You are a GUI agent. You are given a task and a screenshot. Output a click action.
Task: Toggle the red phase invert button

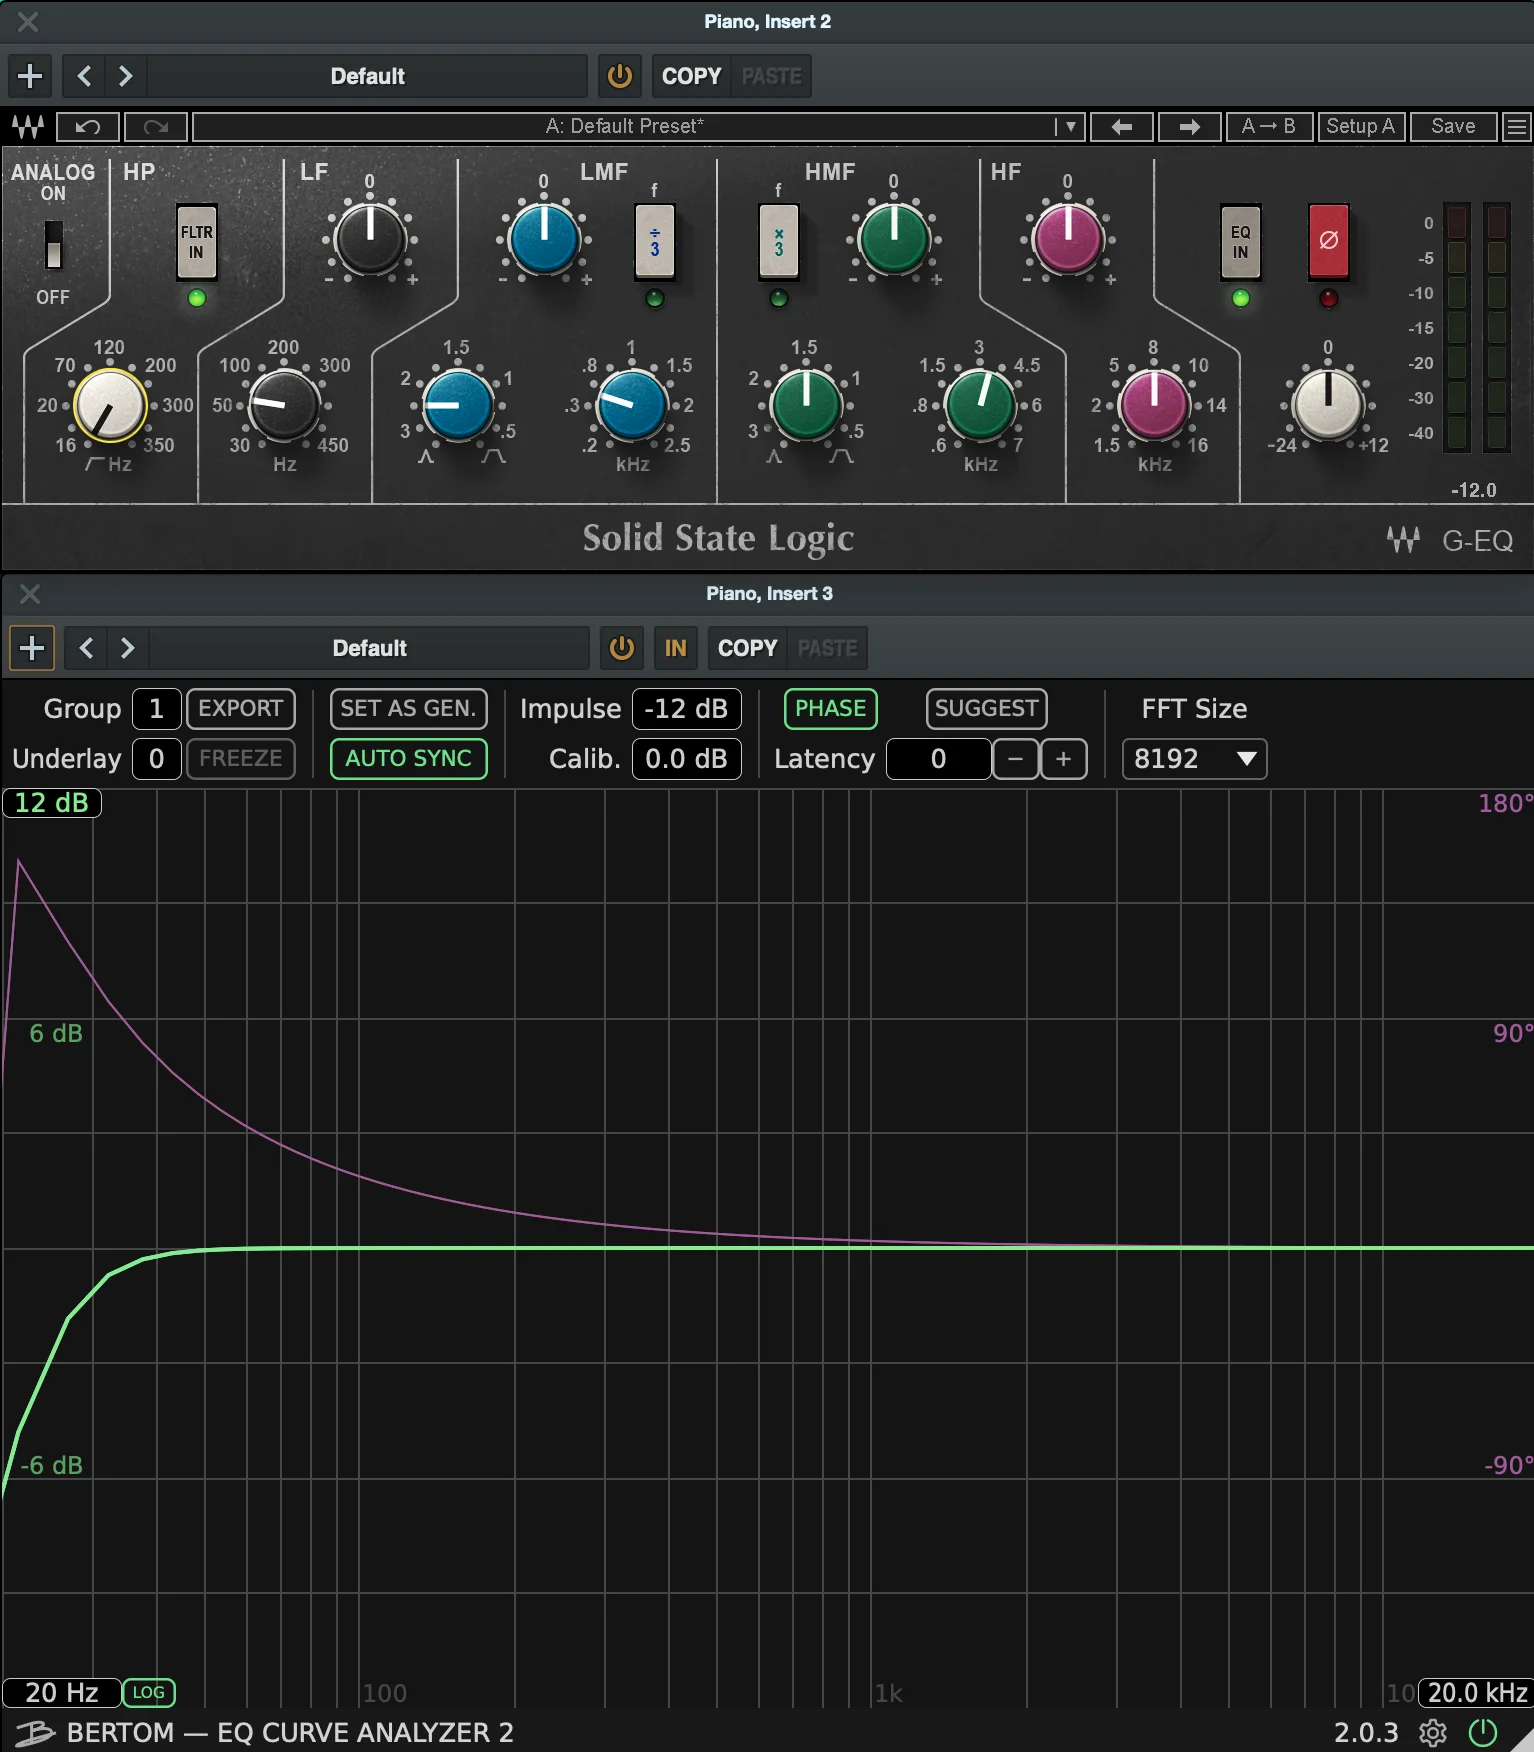(1328, 241)
